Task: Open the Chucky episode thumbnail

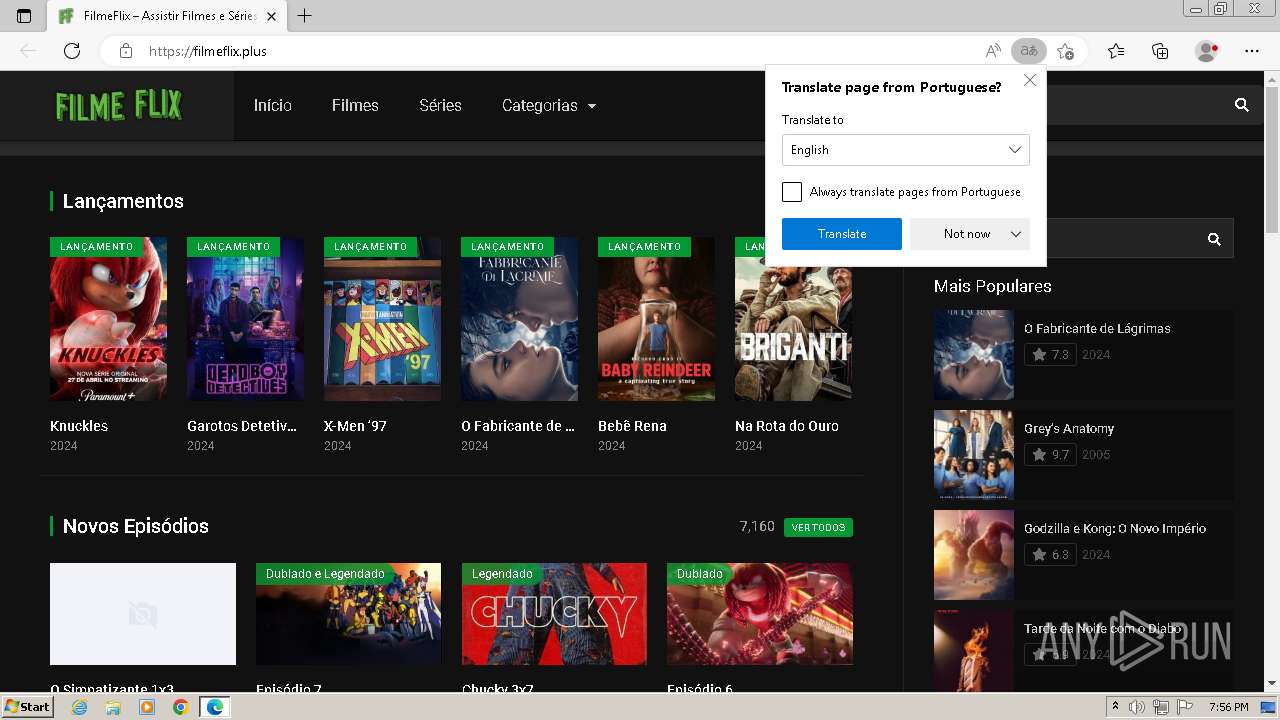Action: point(554,614)
